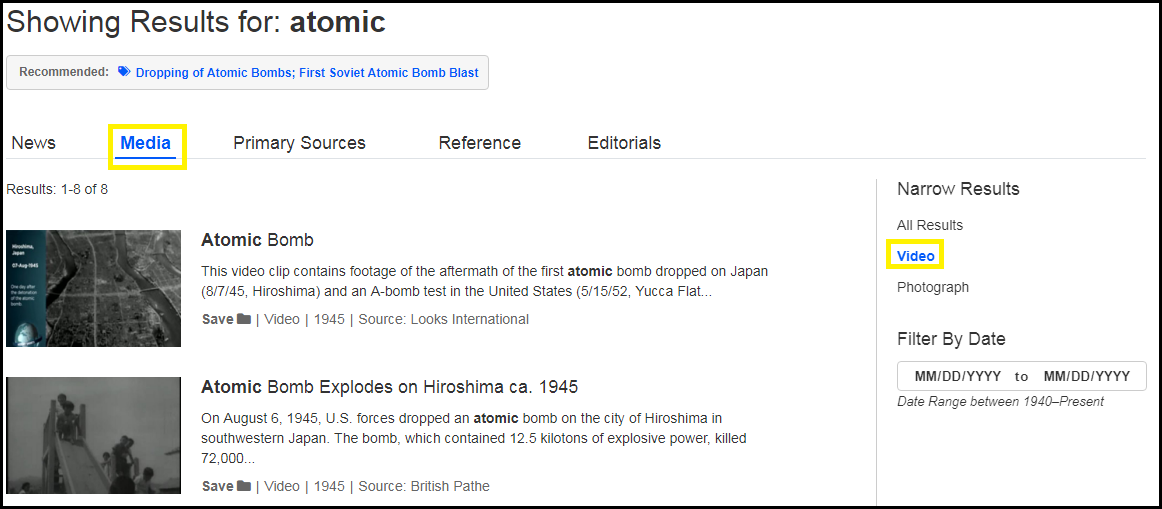The height and width of the screenshot is (509, 1162).
Task: Click the end date MM/DD/YYYY field
Action: pyautogui.click(x=1086, y=376)
